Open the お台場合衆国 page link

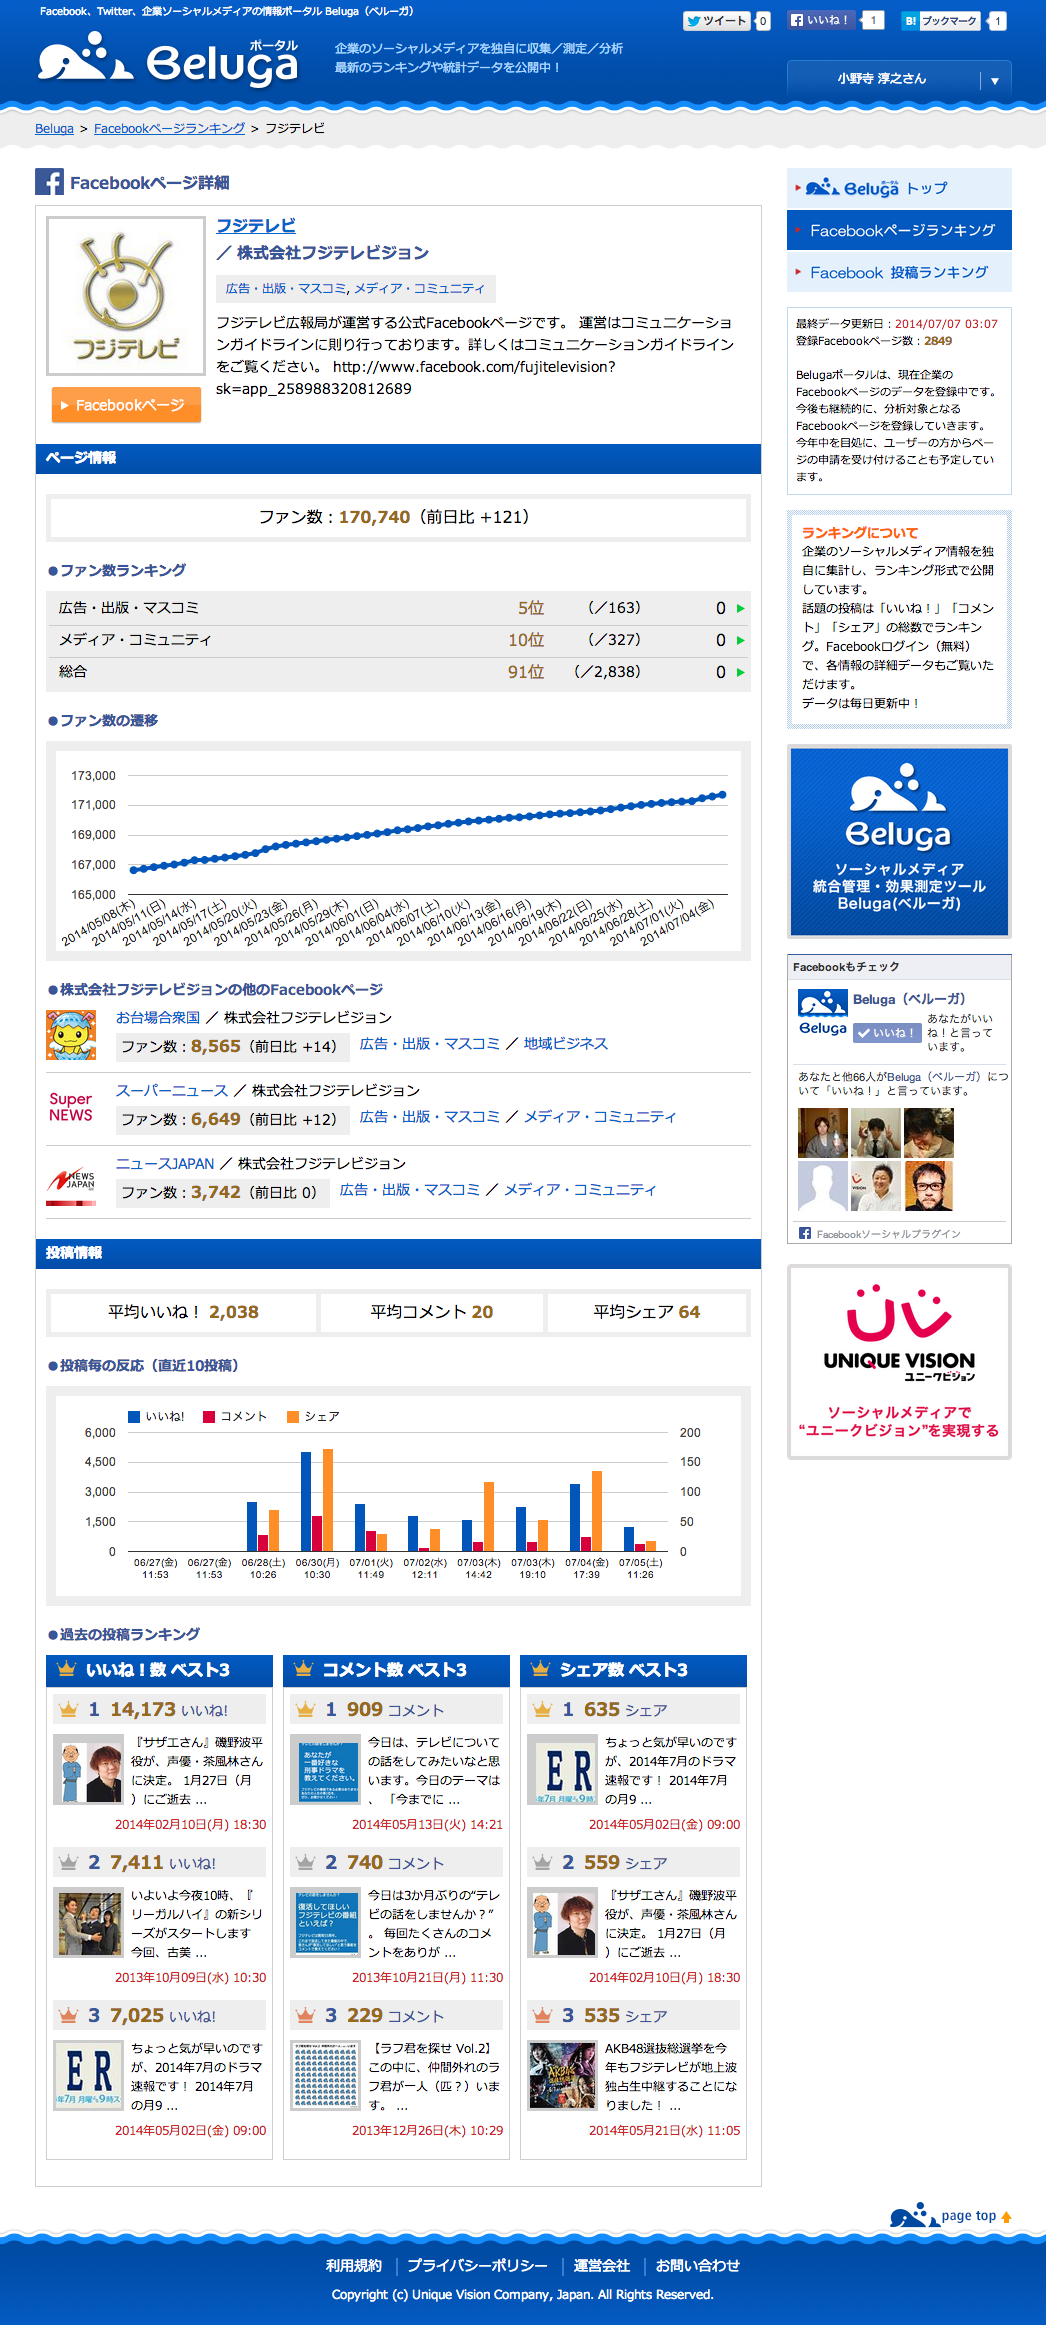tap(158, 1017)
